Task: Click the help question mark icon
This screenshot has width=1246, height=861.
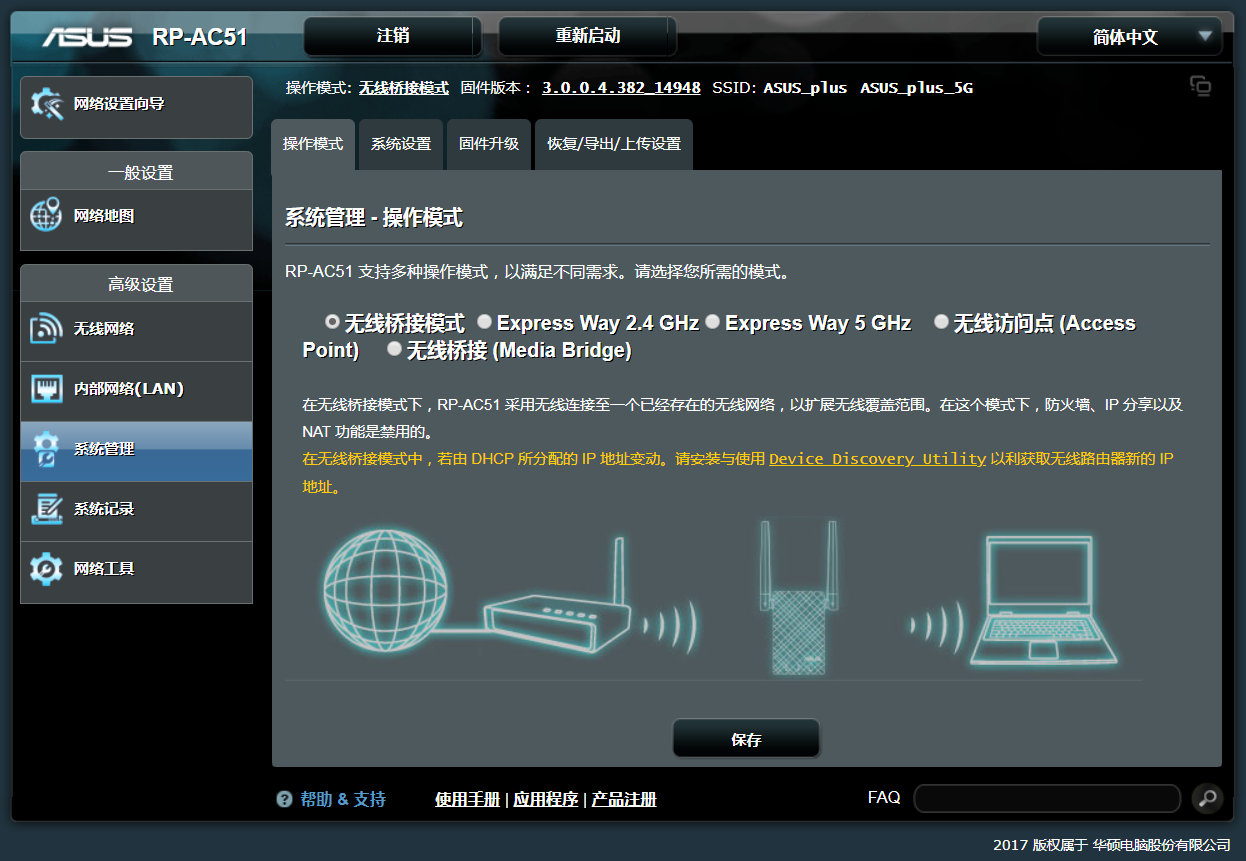Action: pyautogui.click(x=284, y=799)
